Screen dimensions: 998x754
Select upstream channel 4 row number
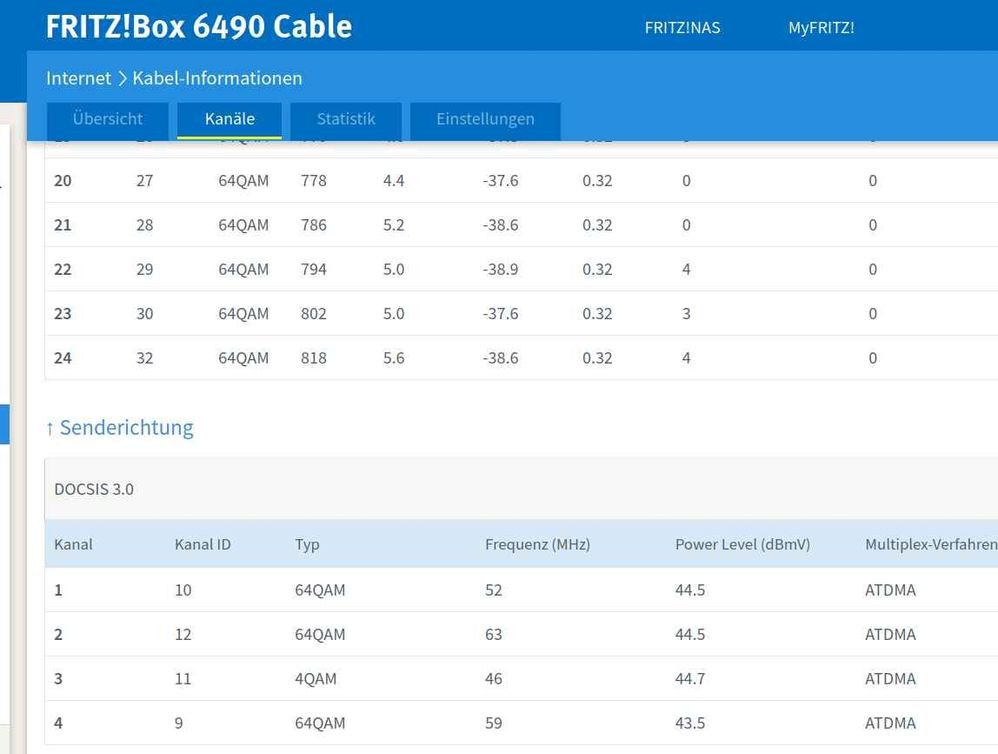coord(58,723)
